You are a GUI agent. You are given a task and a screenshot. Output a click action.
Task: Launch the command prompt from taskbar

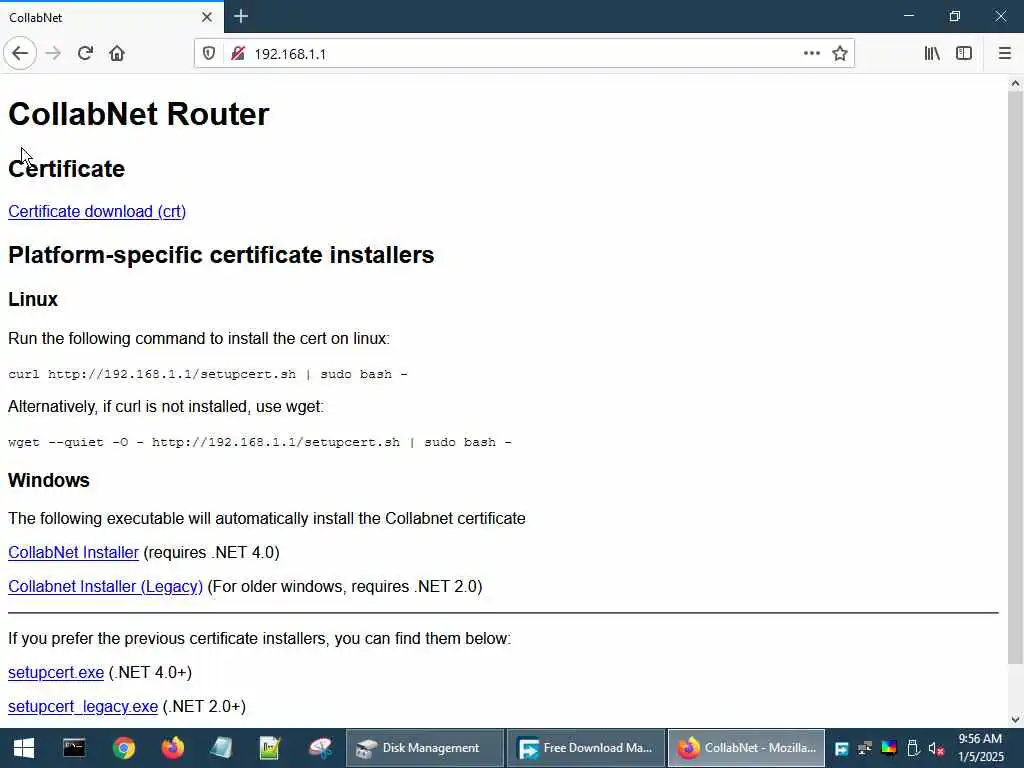coord(74,748)
